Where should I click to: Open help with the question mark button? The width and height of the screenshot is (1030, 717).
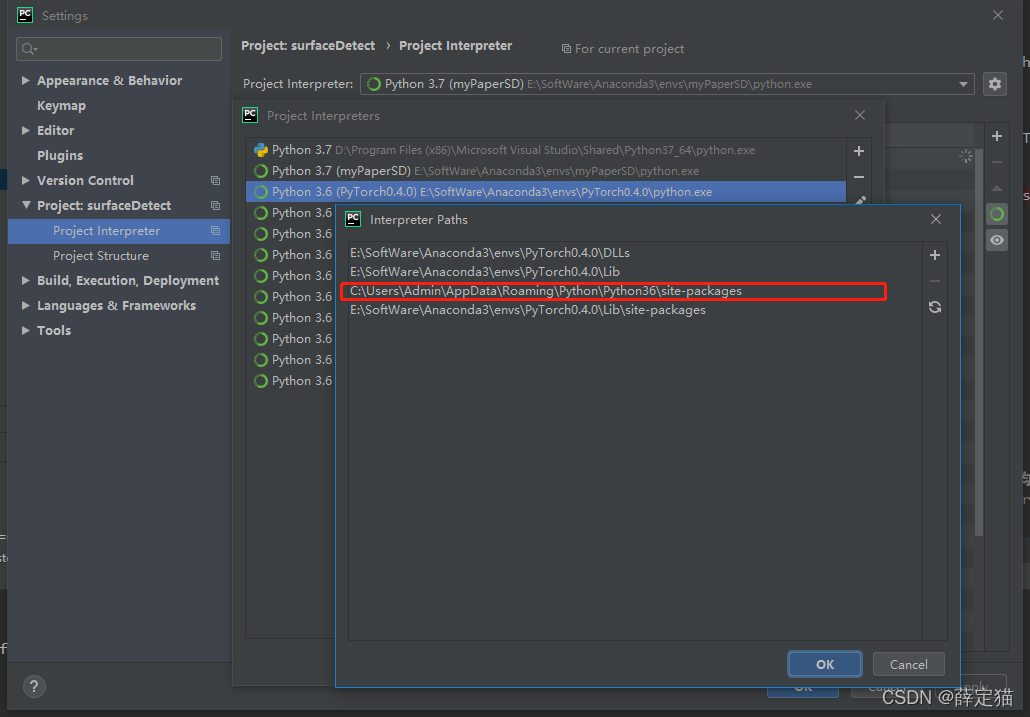34,687
